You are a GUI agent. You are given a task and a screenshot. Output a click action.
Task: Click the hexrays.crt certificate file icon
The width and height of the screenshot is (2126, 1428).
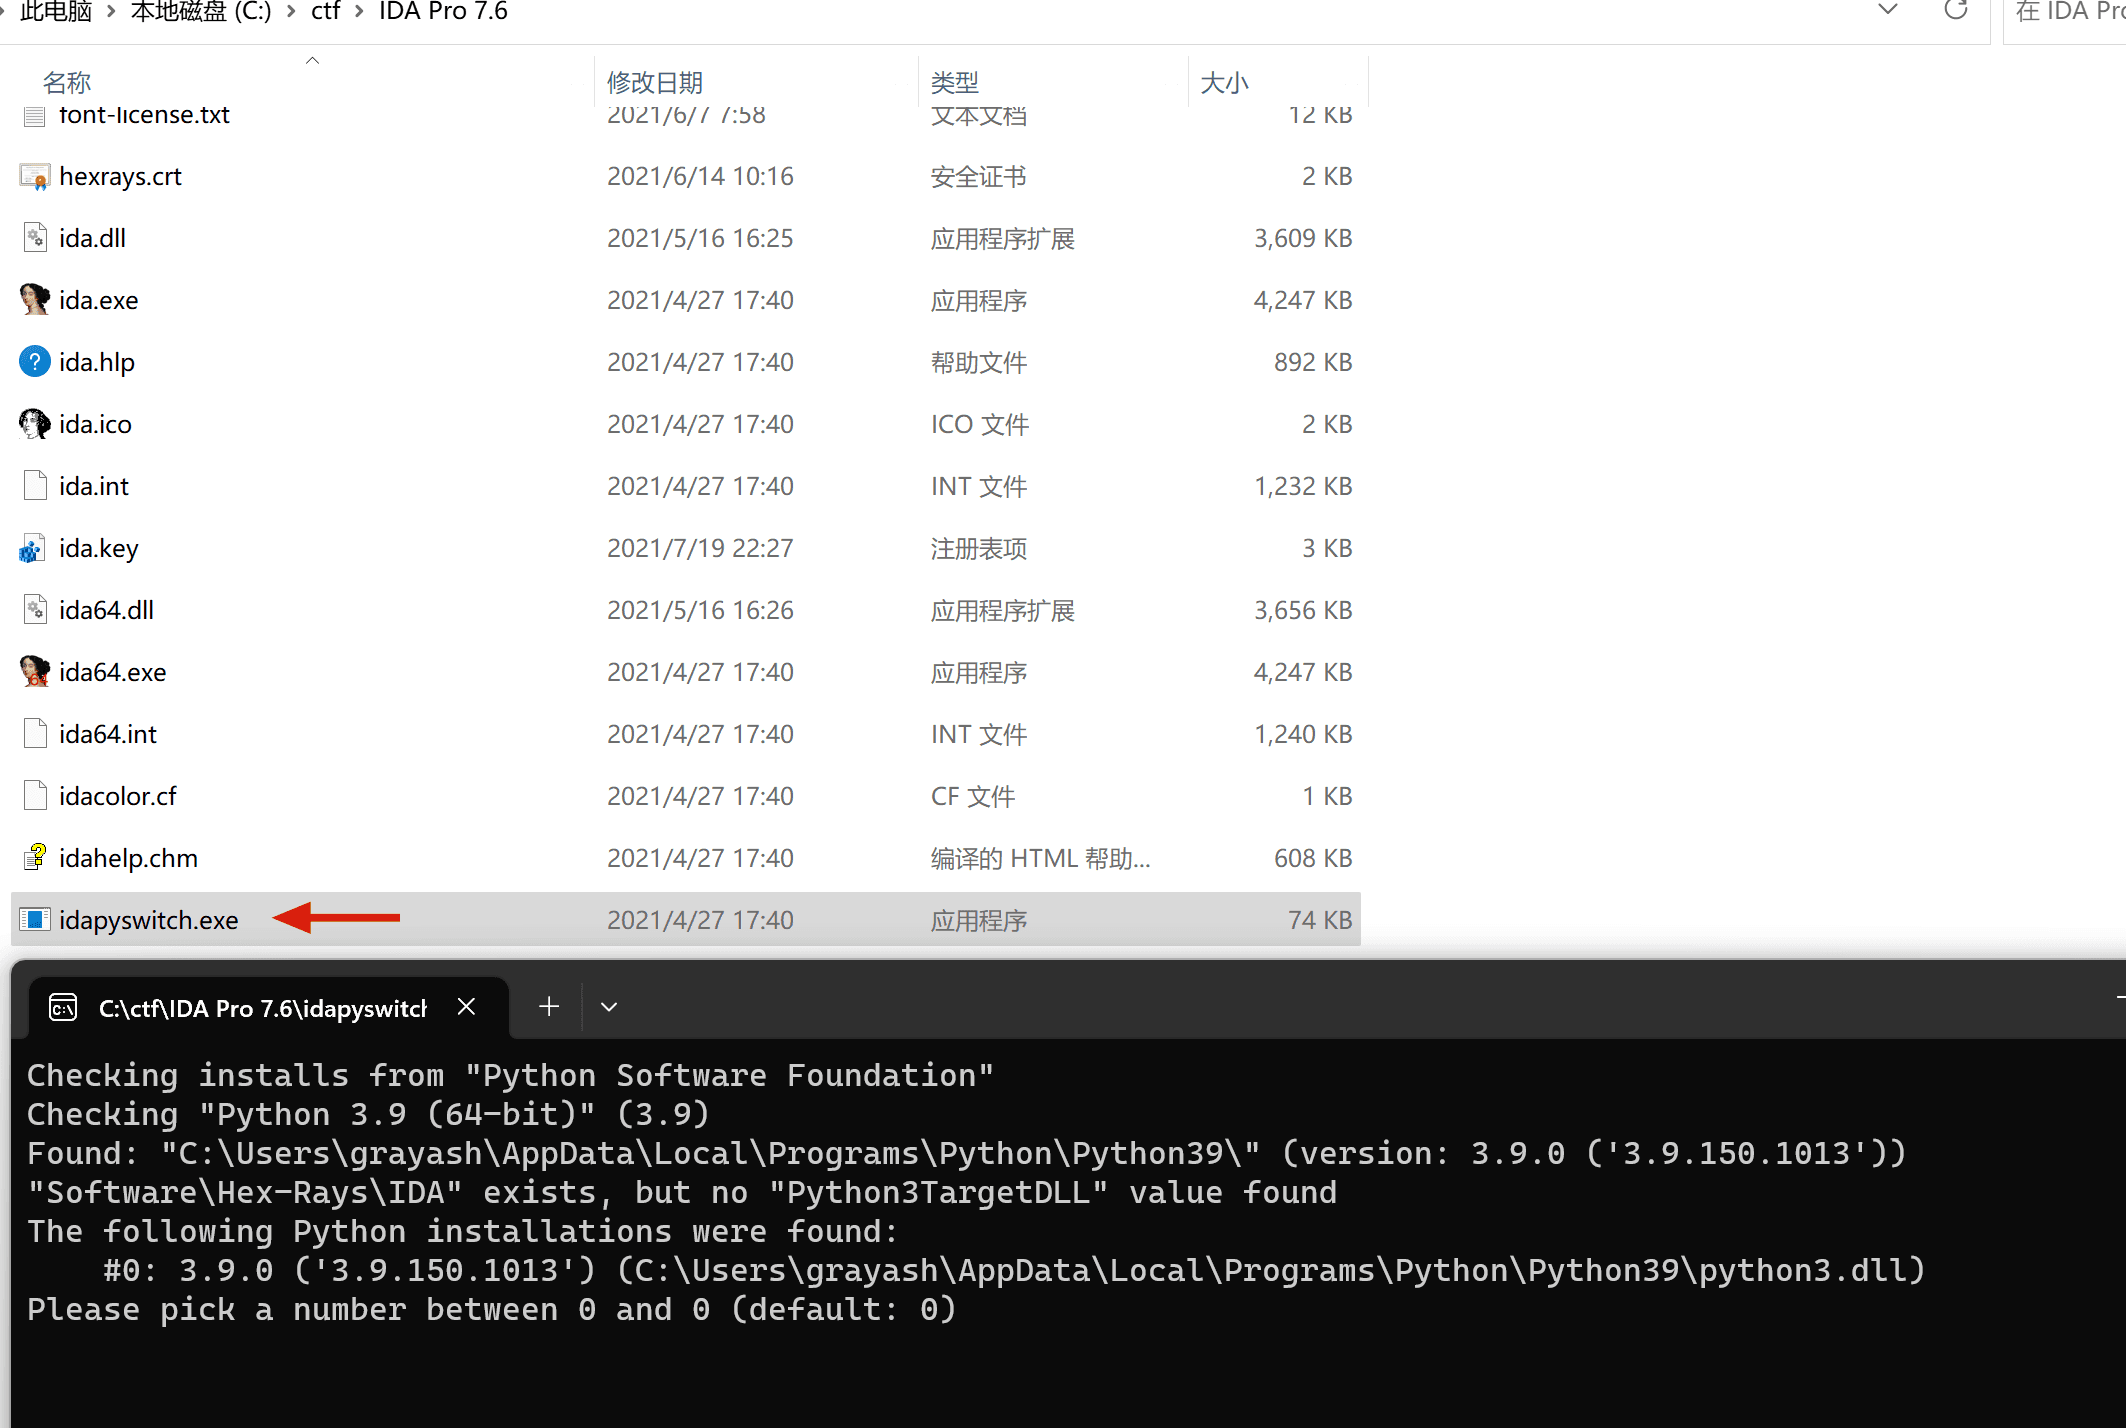click(35, 177)
